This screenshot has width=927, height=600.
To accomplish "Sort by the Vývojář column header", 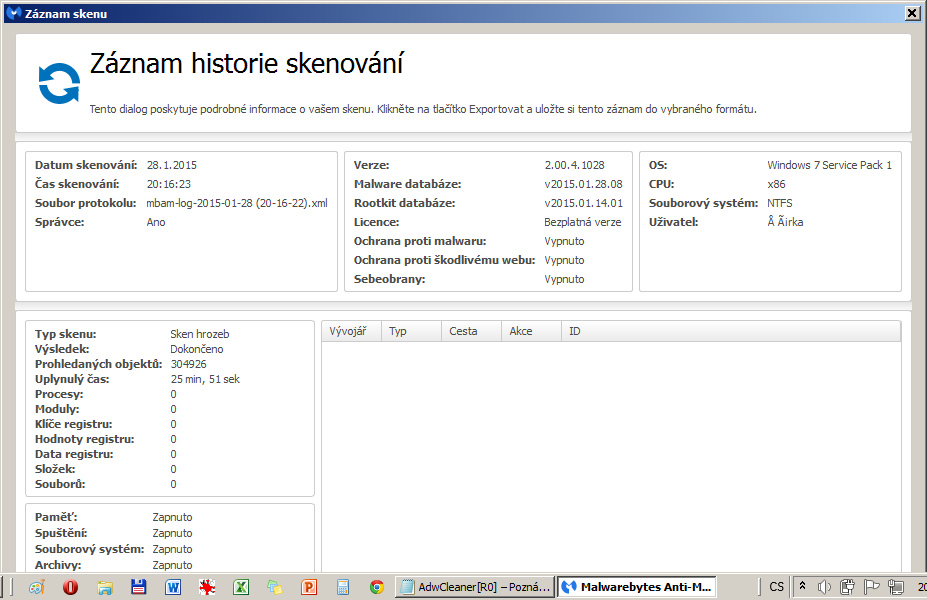I will click(x=352, y=331).
